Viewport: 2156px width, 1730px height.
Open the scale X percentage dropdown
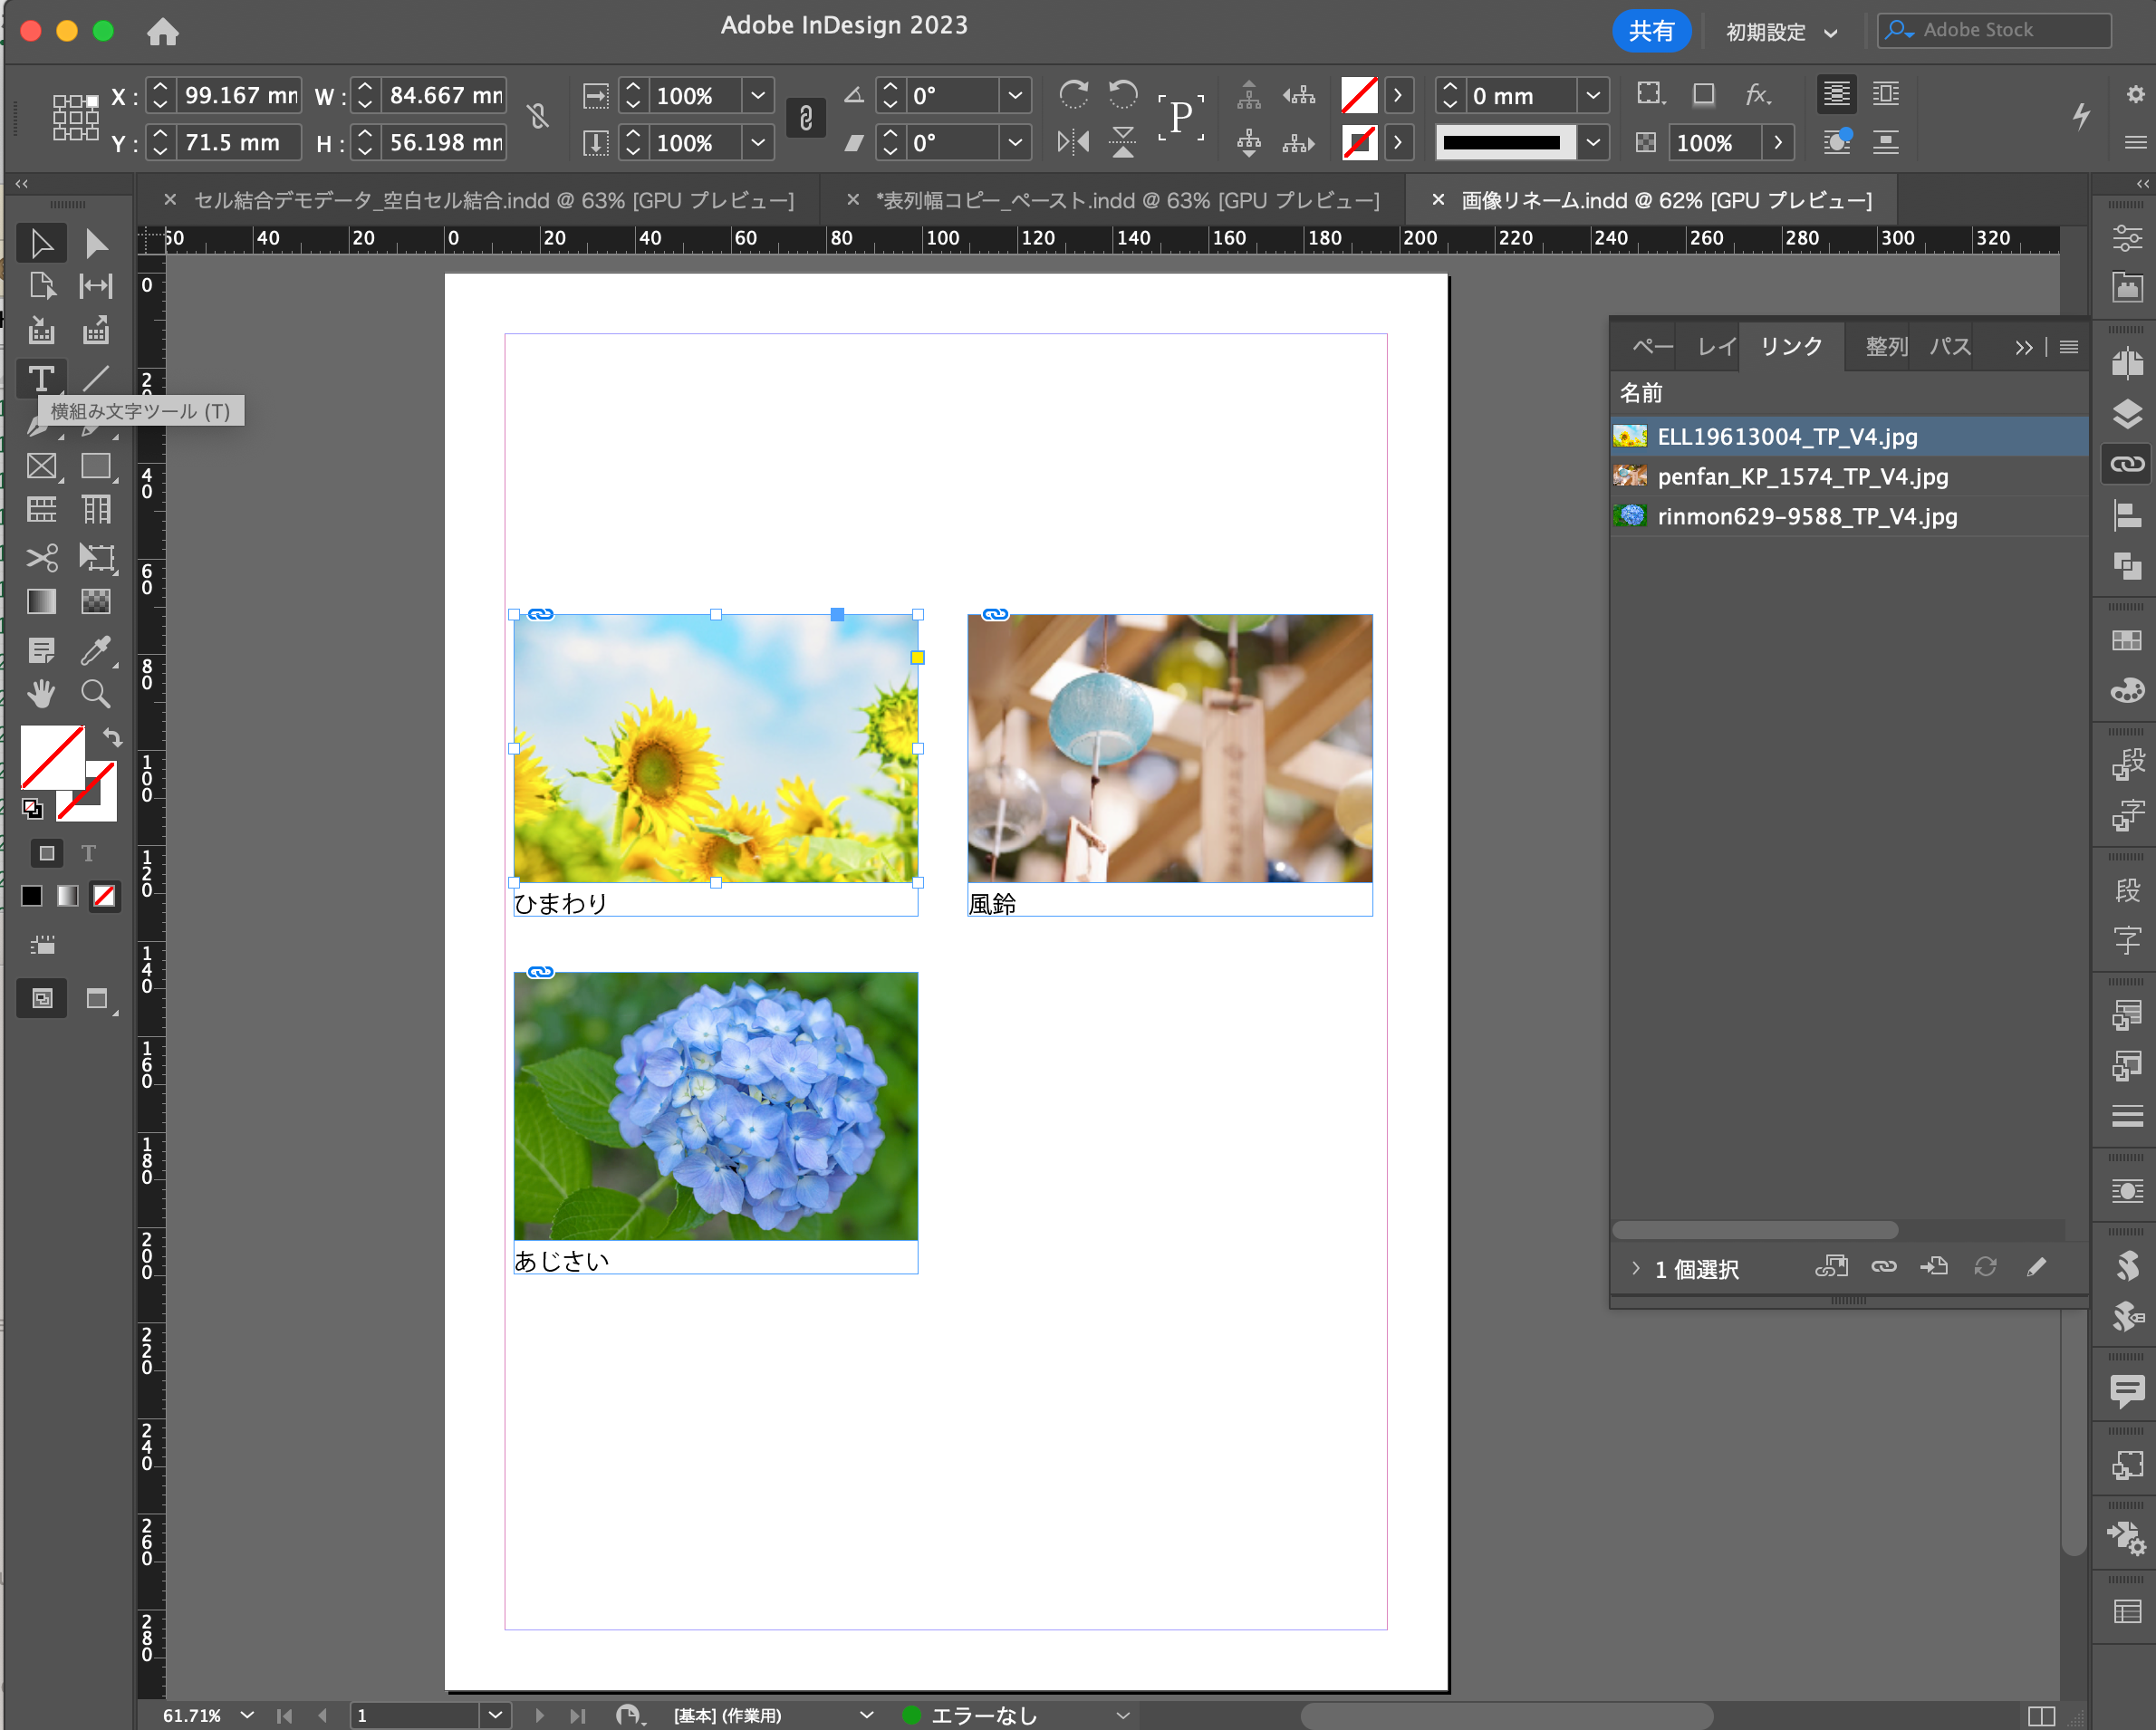click(x=758, y=96)
